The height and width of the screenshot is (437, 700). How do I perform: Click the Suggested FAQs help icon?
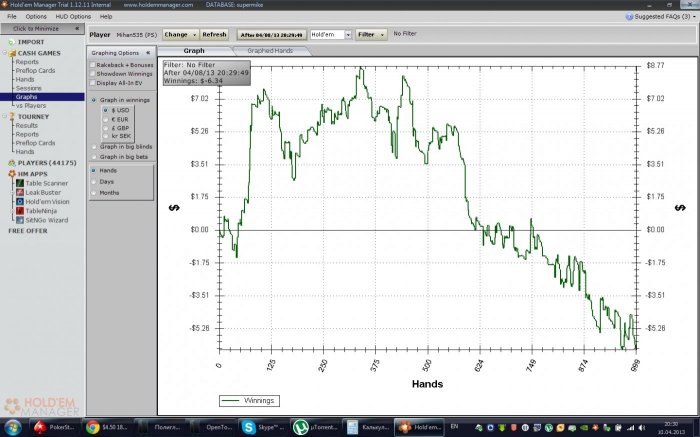(x=628, y=17)
